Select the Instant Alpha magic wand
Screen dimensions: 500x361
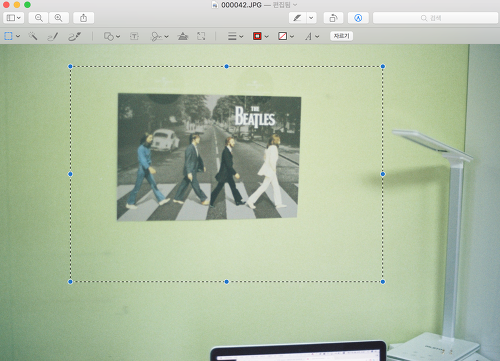pos(33,36)
